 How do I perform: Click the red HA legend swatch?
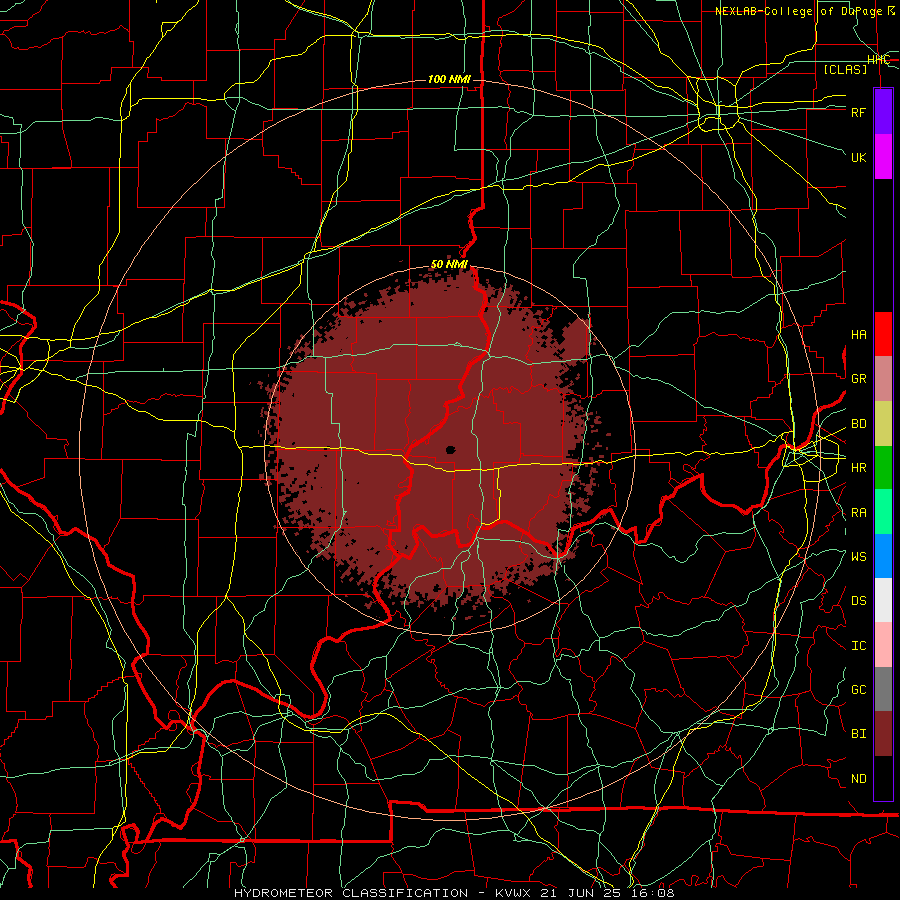tap(883, 334)
